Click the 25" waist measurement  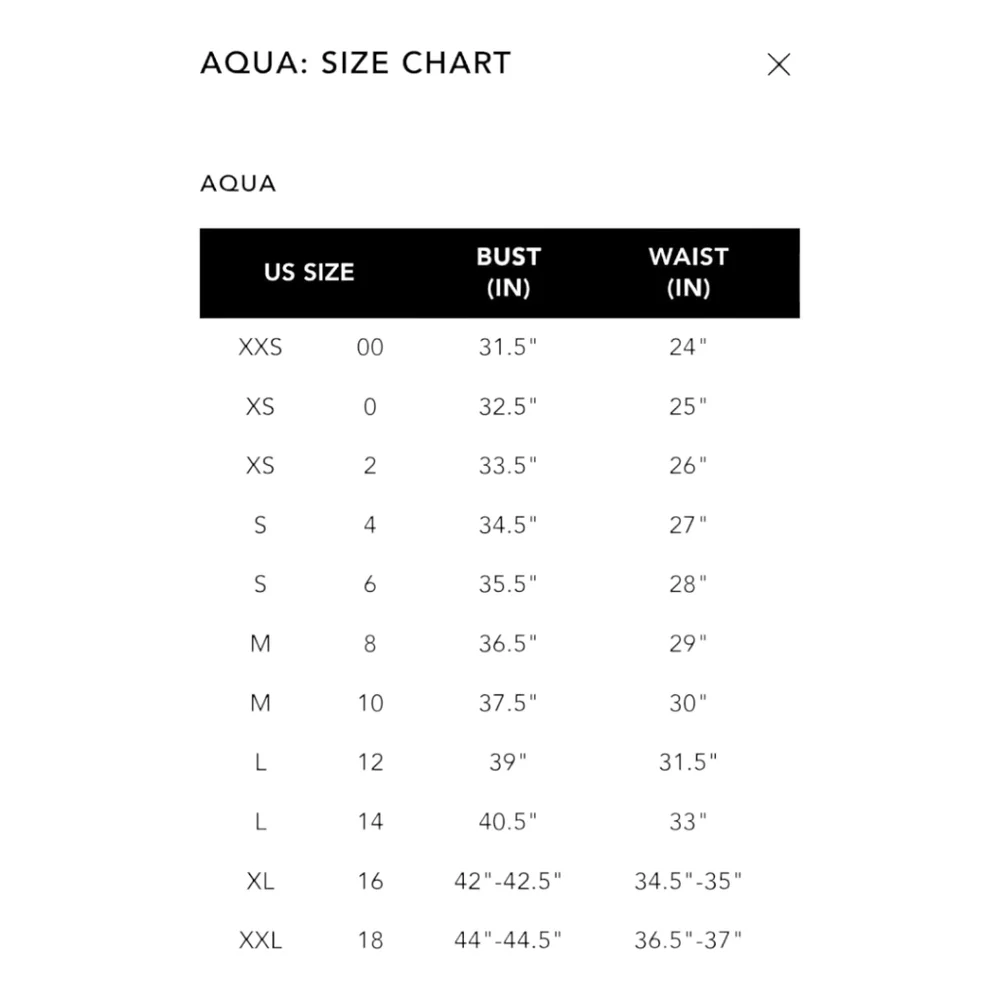point(688,407)
